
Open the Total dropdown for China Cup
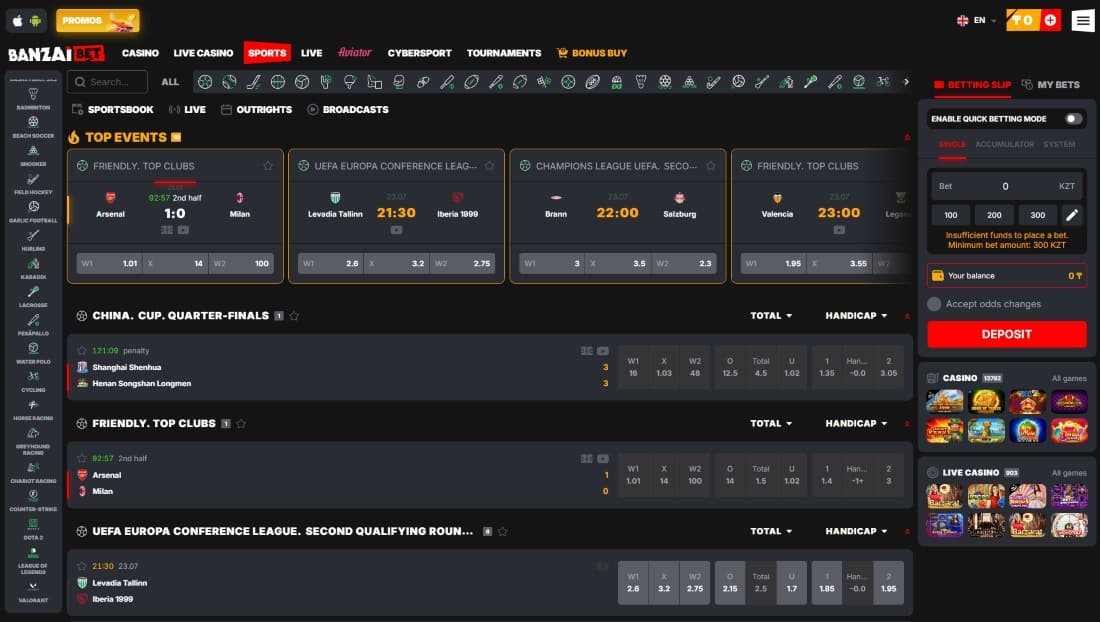tap(771, 316)
